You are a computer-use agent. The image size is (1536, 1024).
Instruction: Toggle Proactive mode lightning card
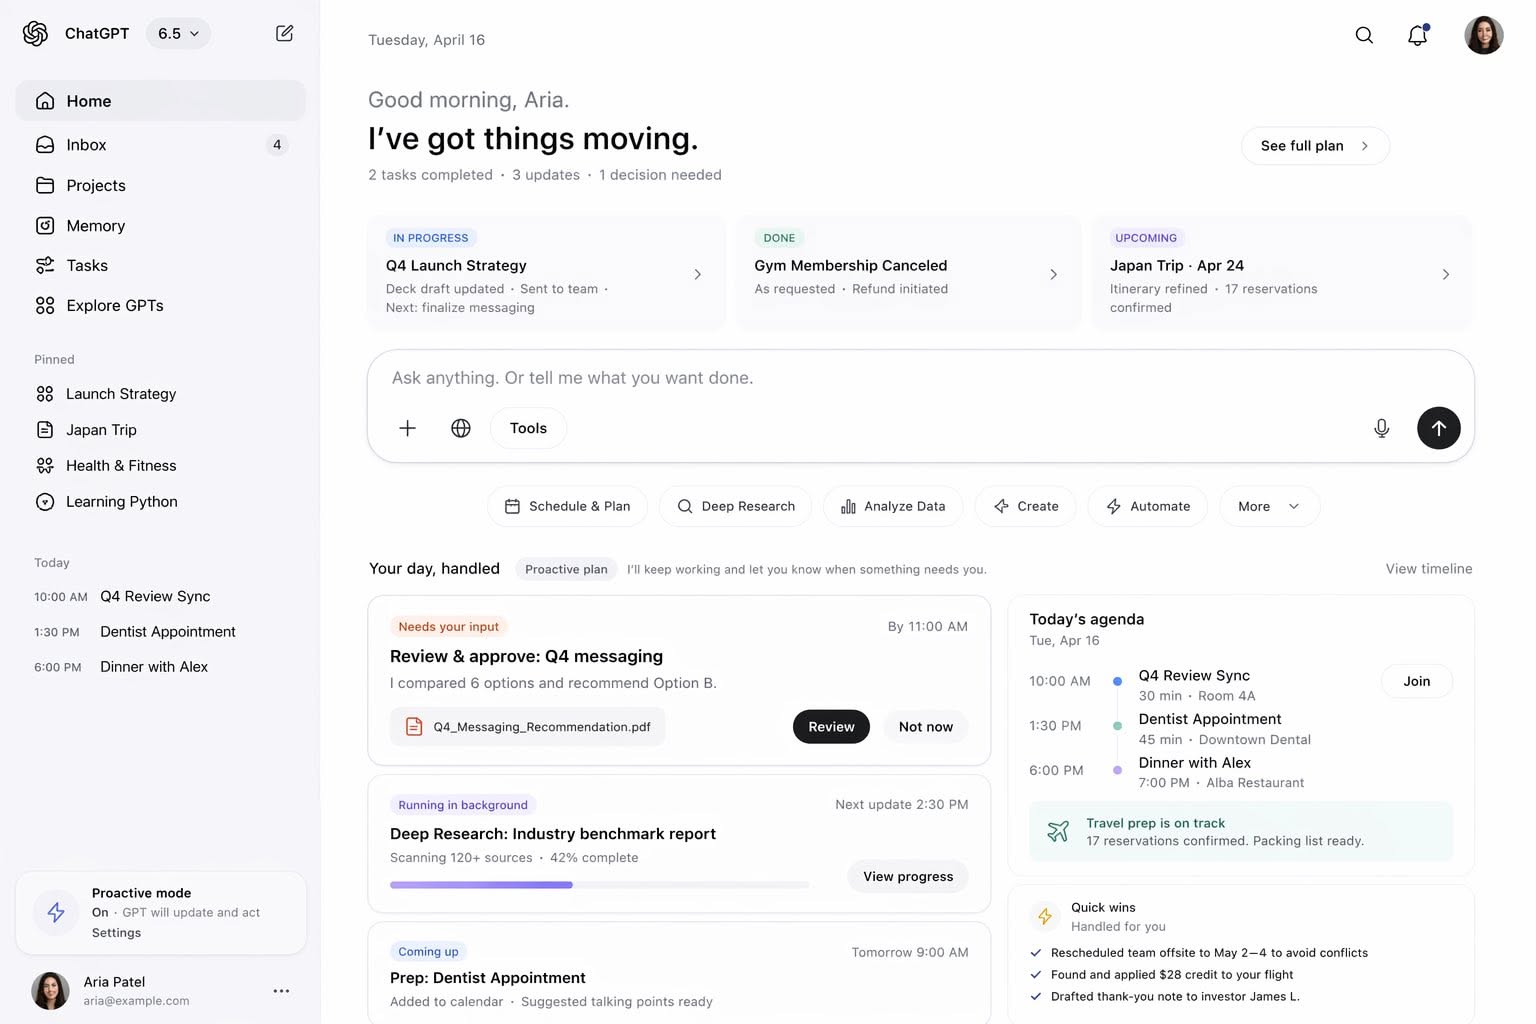(57, 912)
